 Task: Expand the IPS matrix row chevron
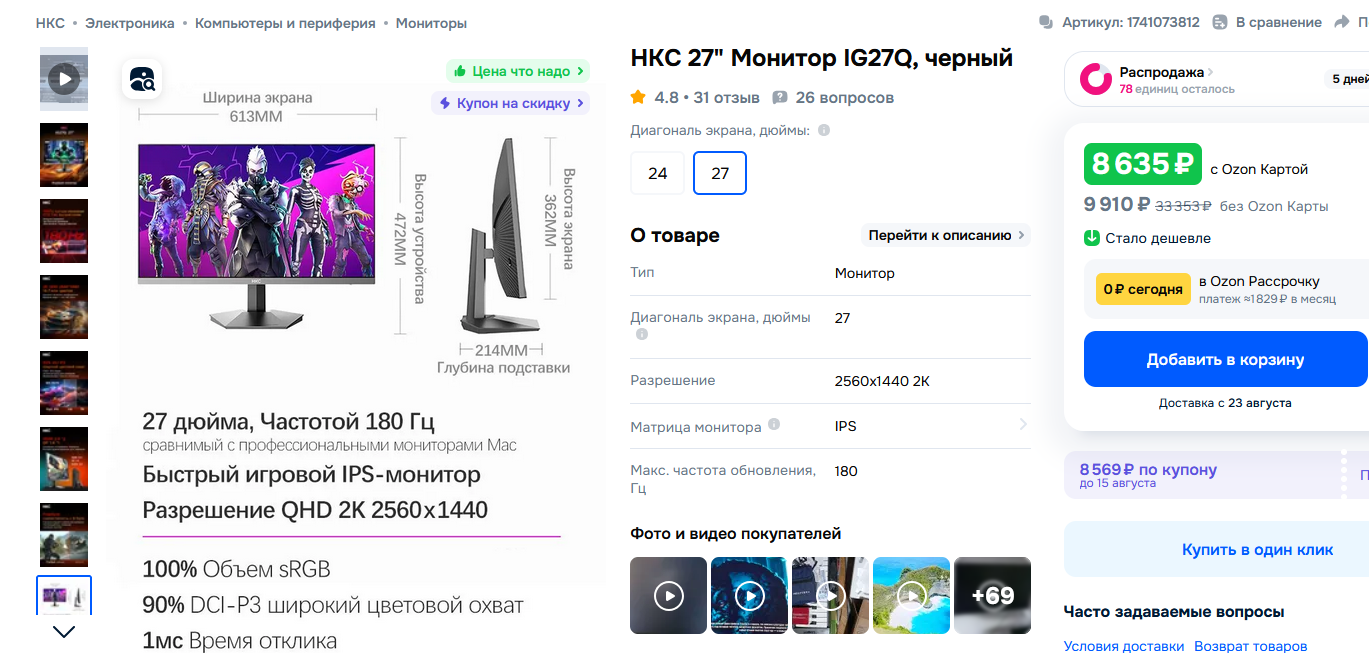click(x=1023, y=425)
